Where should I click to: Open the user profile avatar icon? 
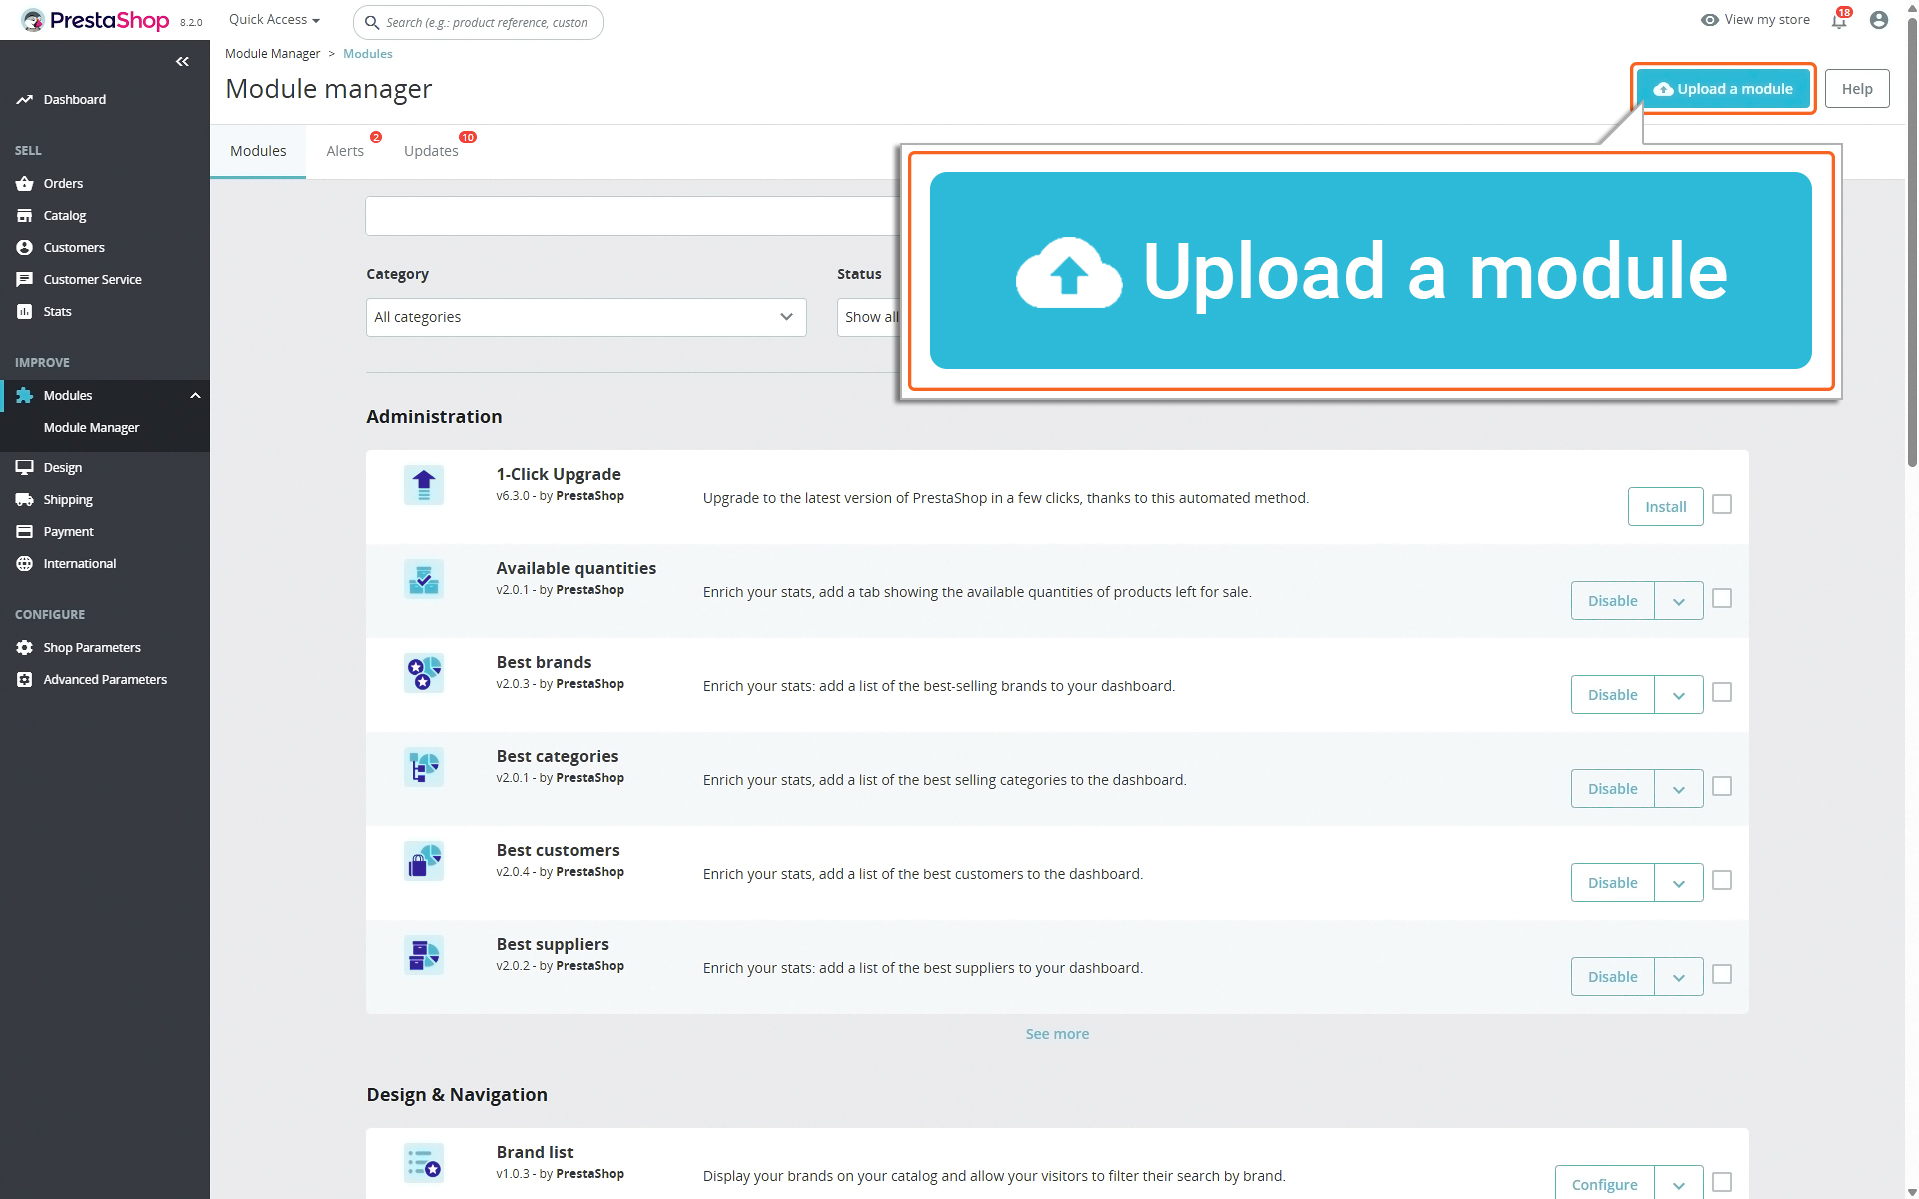(x=1879, y=20)
